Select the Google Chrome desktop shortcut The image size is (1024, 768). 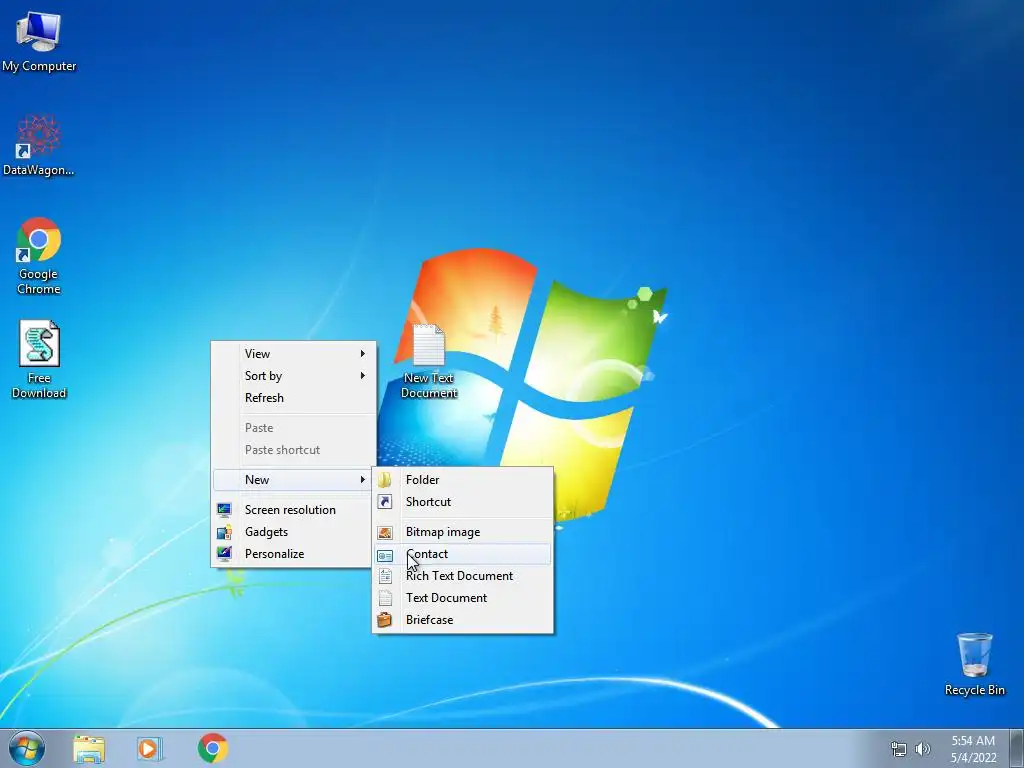pyautogui.click(x=39, y=256)
